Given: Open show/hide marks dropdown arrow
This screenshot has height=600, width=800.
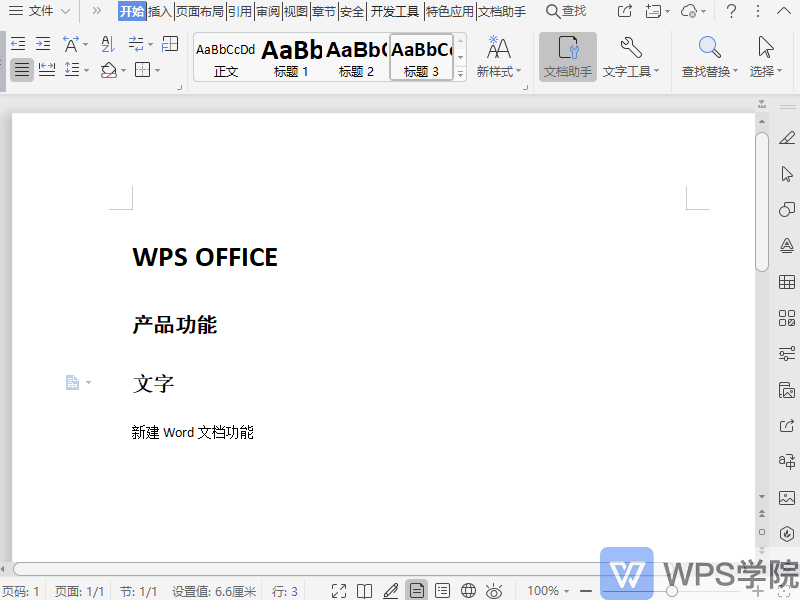Looking at the screenshot, I should tap(150, 45).
